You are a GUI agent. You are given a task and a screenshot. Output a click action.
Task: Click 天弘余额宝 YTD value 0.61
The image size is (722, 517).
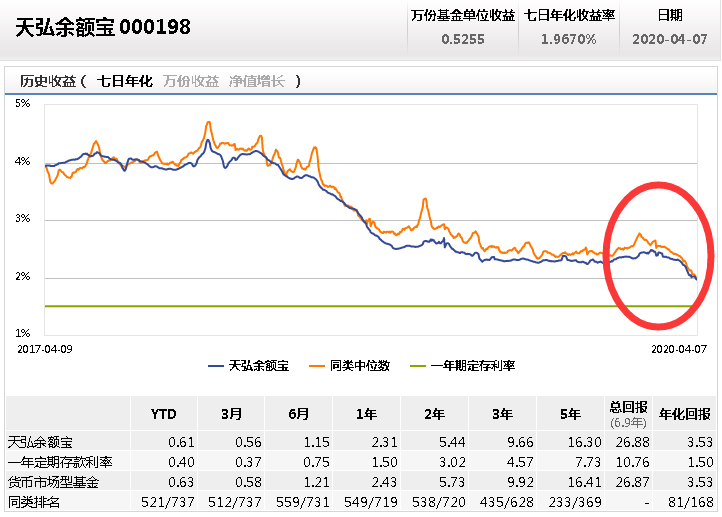(x=181, y=442)
